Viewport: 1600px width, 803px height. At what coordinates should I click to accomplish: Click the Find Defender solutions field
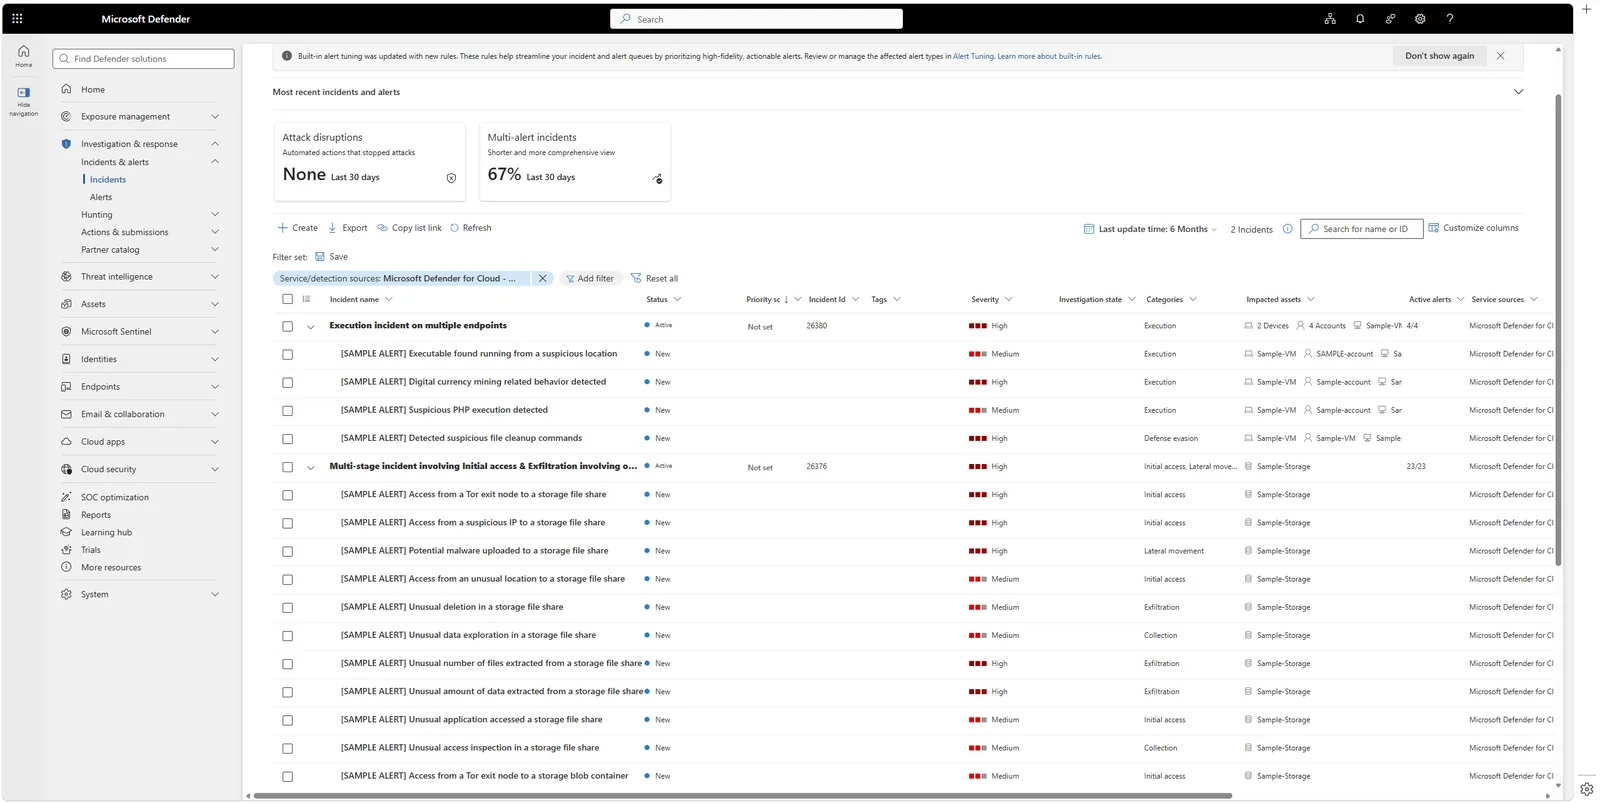(x=144, y=59)
